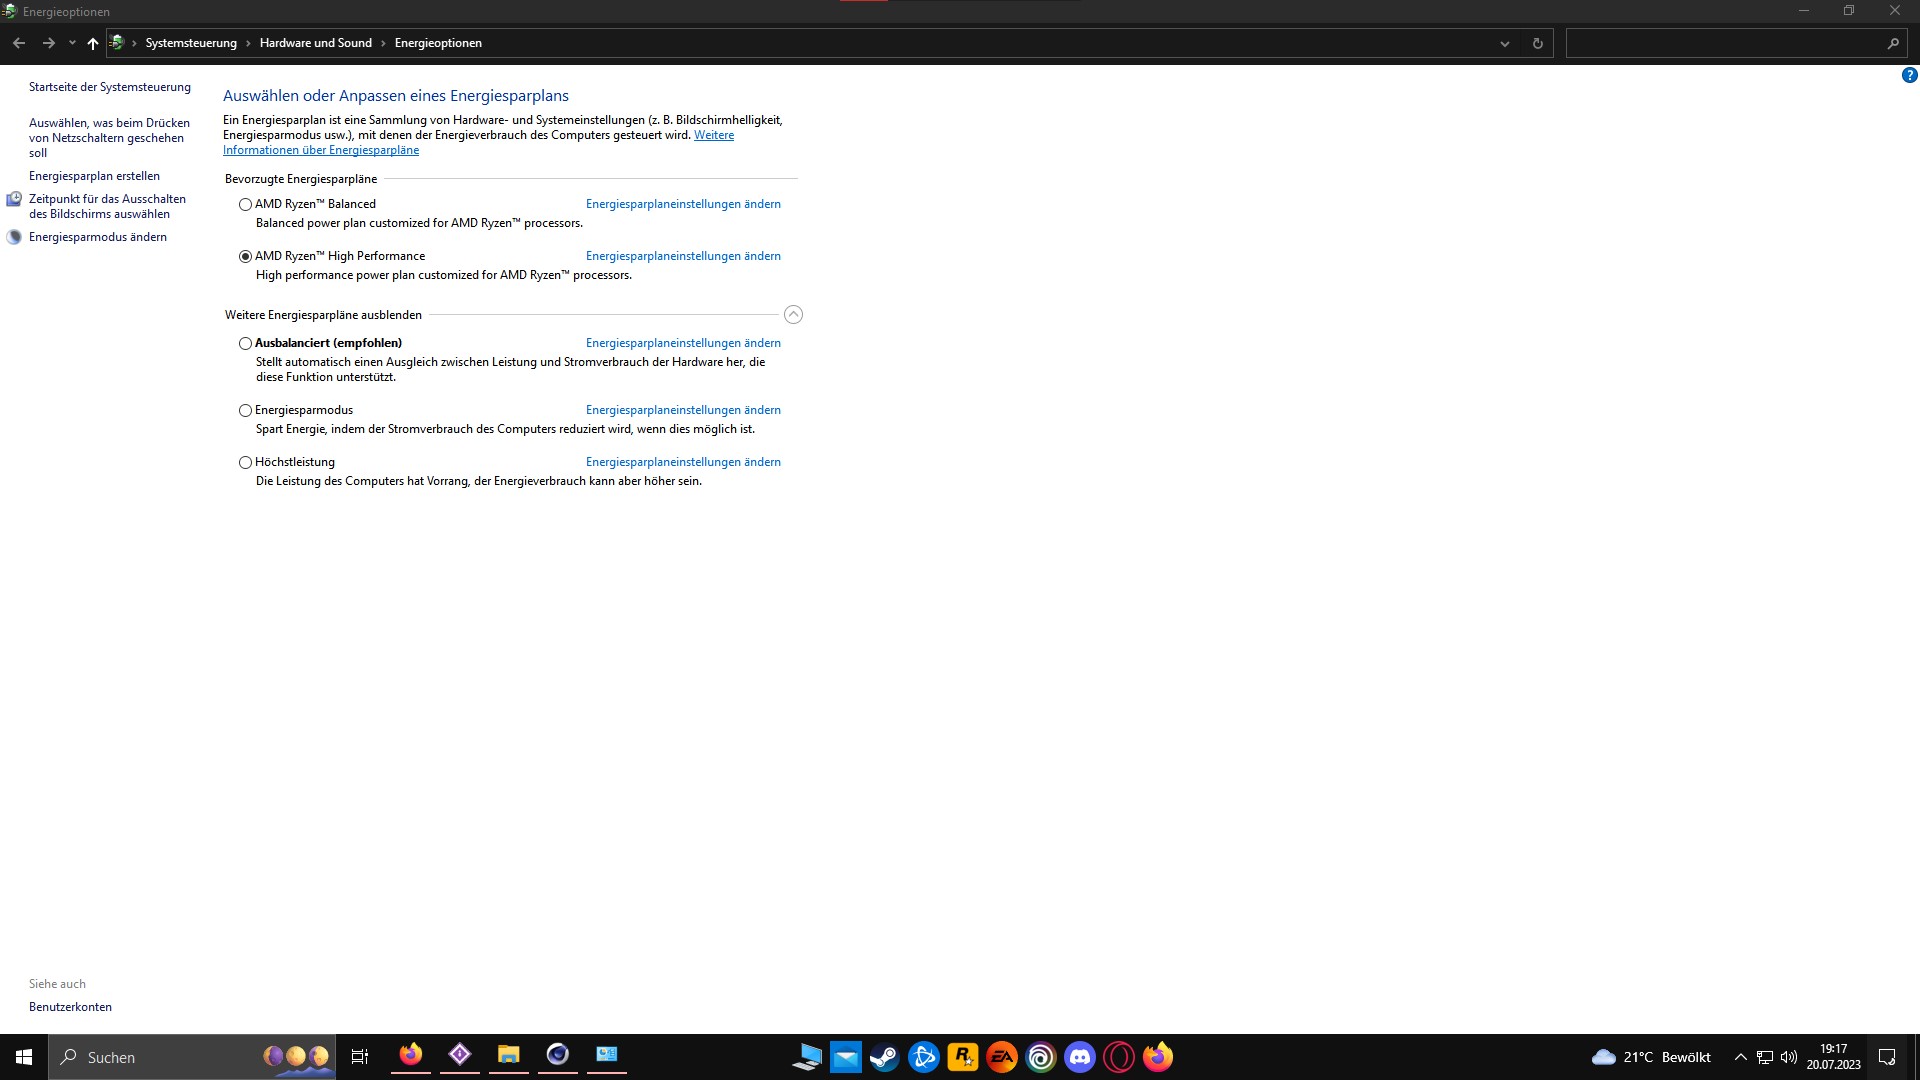
Task: Change settings for AMD Ryzen High Performance
Action: [683, 256]
